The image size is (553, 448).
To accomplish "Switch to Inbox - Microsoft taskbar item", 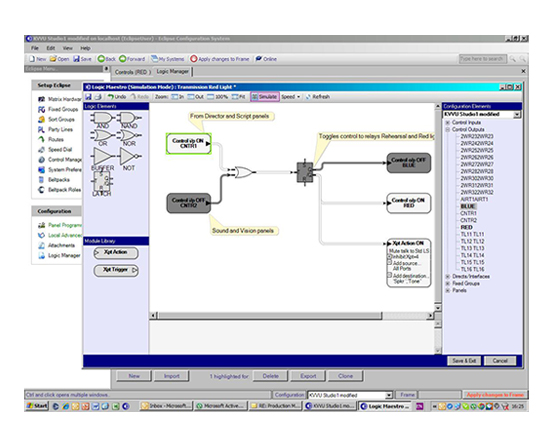I will point(166,406).
